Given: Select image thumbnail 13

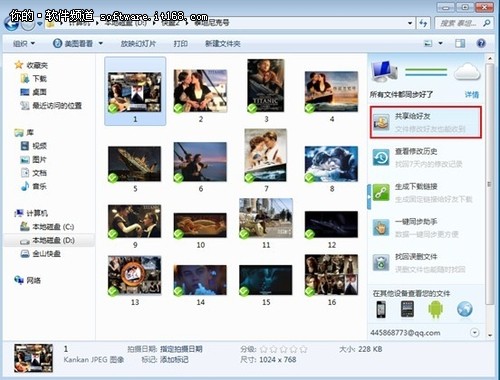Looking at the screenshot, I should (134, 276).
